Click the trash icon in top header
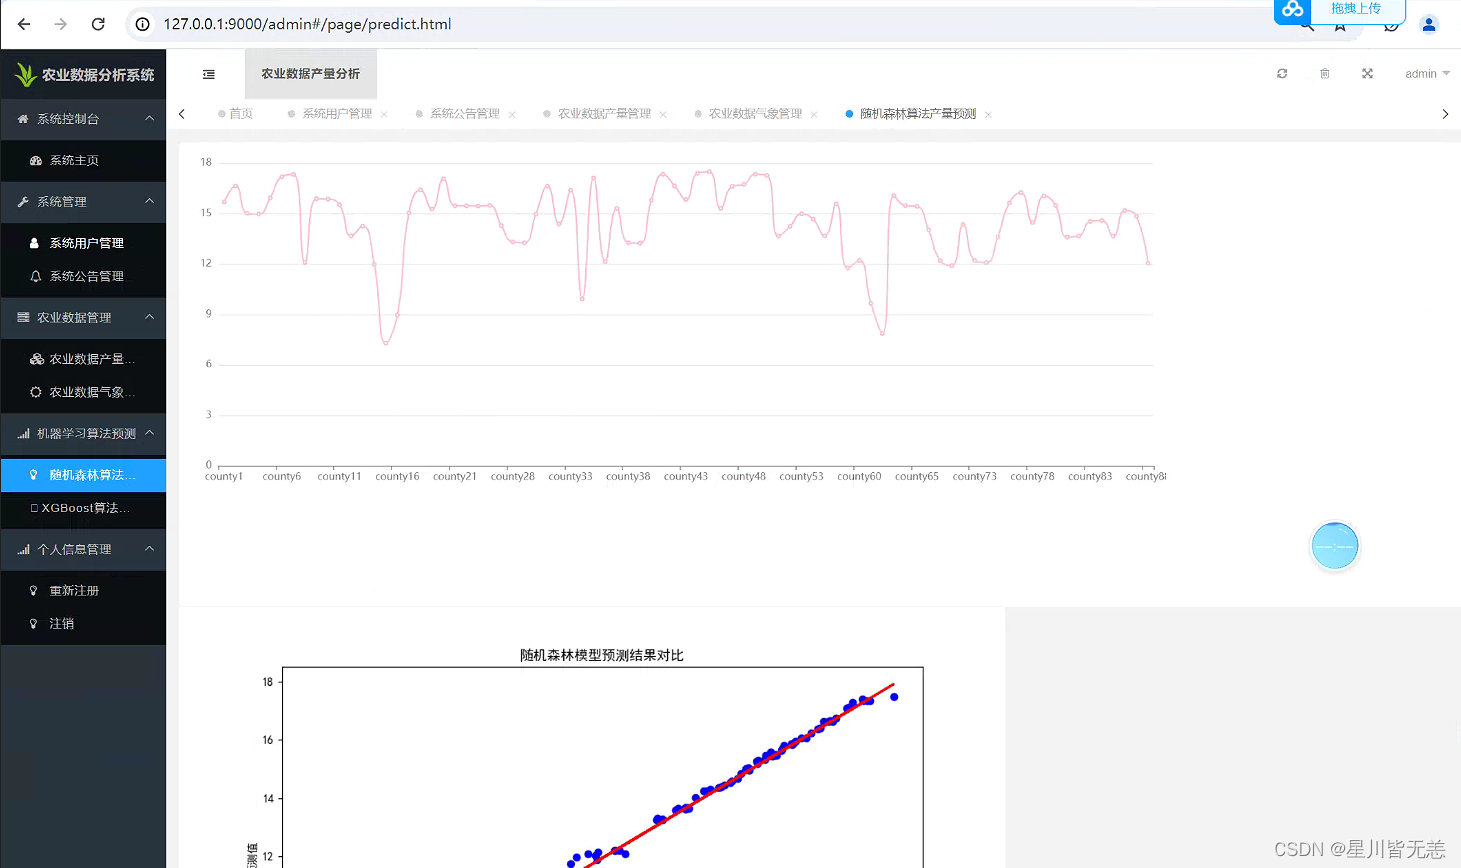The width and height of the screenshot is (1461, 868). pos(1325,74)
